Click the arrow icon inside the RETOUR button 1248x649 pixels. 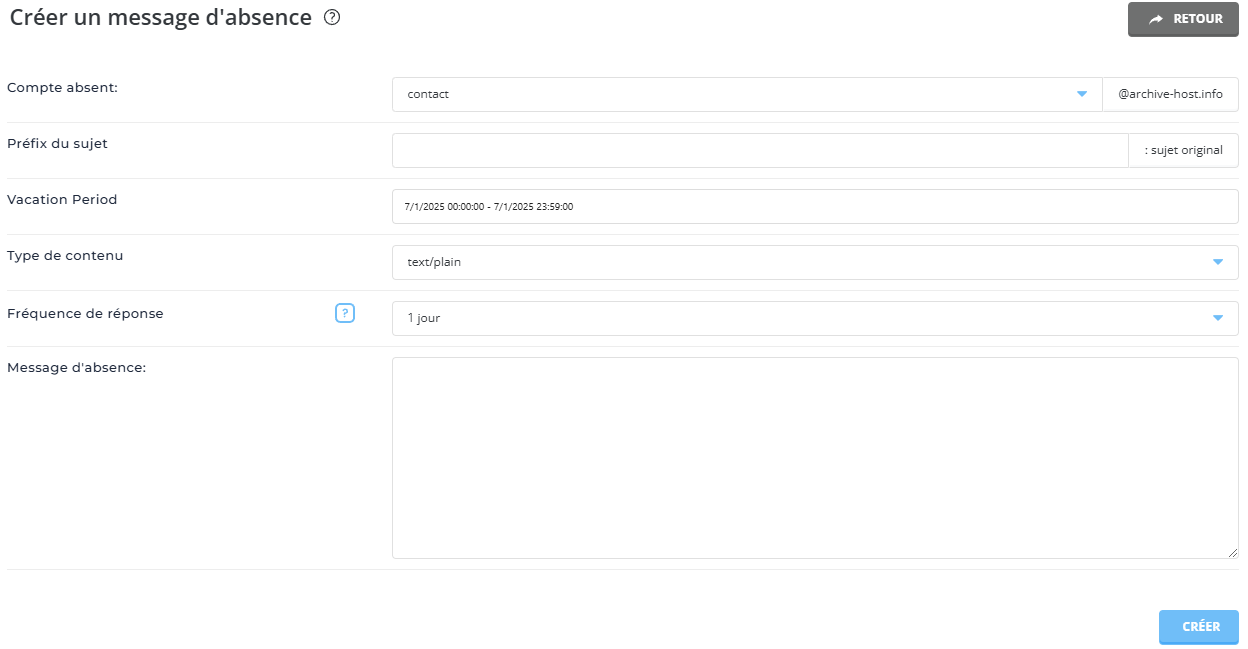(1156, 19)
